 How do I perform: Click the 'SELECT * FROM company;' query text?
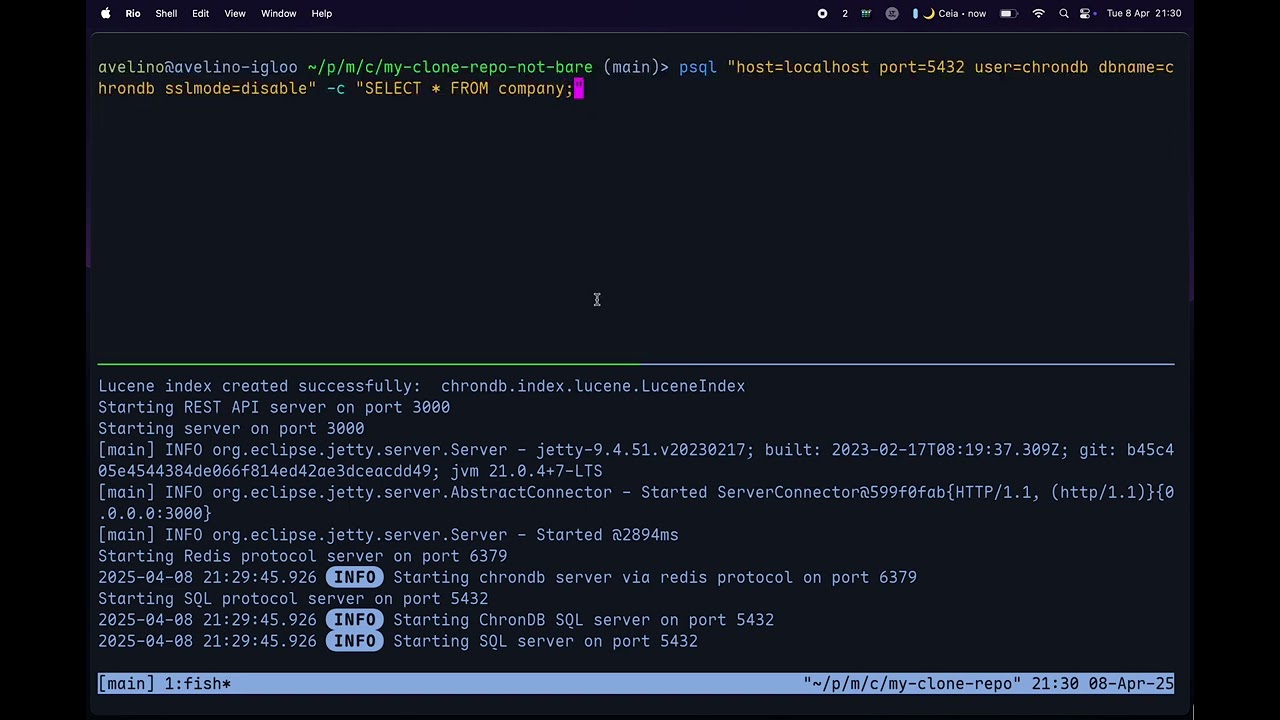(x=468, y=89)
